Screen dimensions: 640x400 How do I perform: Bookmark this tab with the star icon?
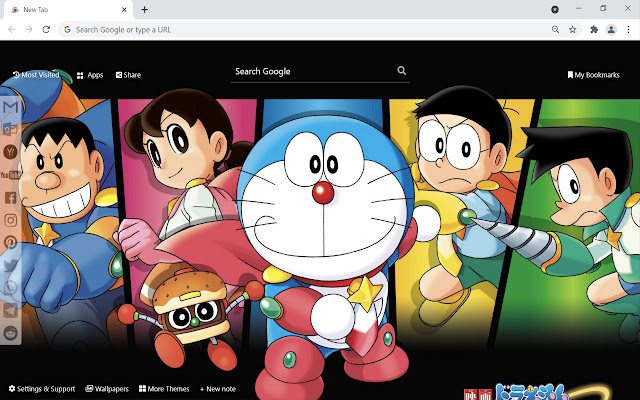573,29
